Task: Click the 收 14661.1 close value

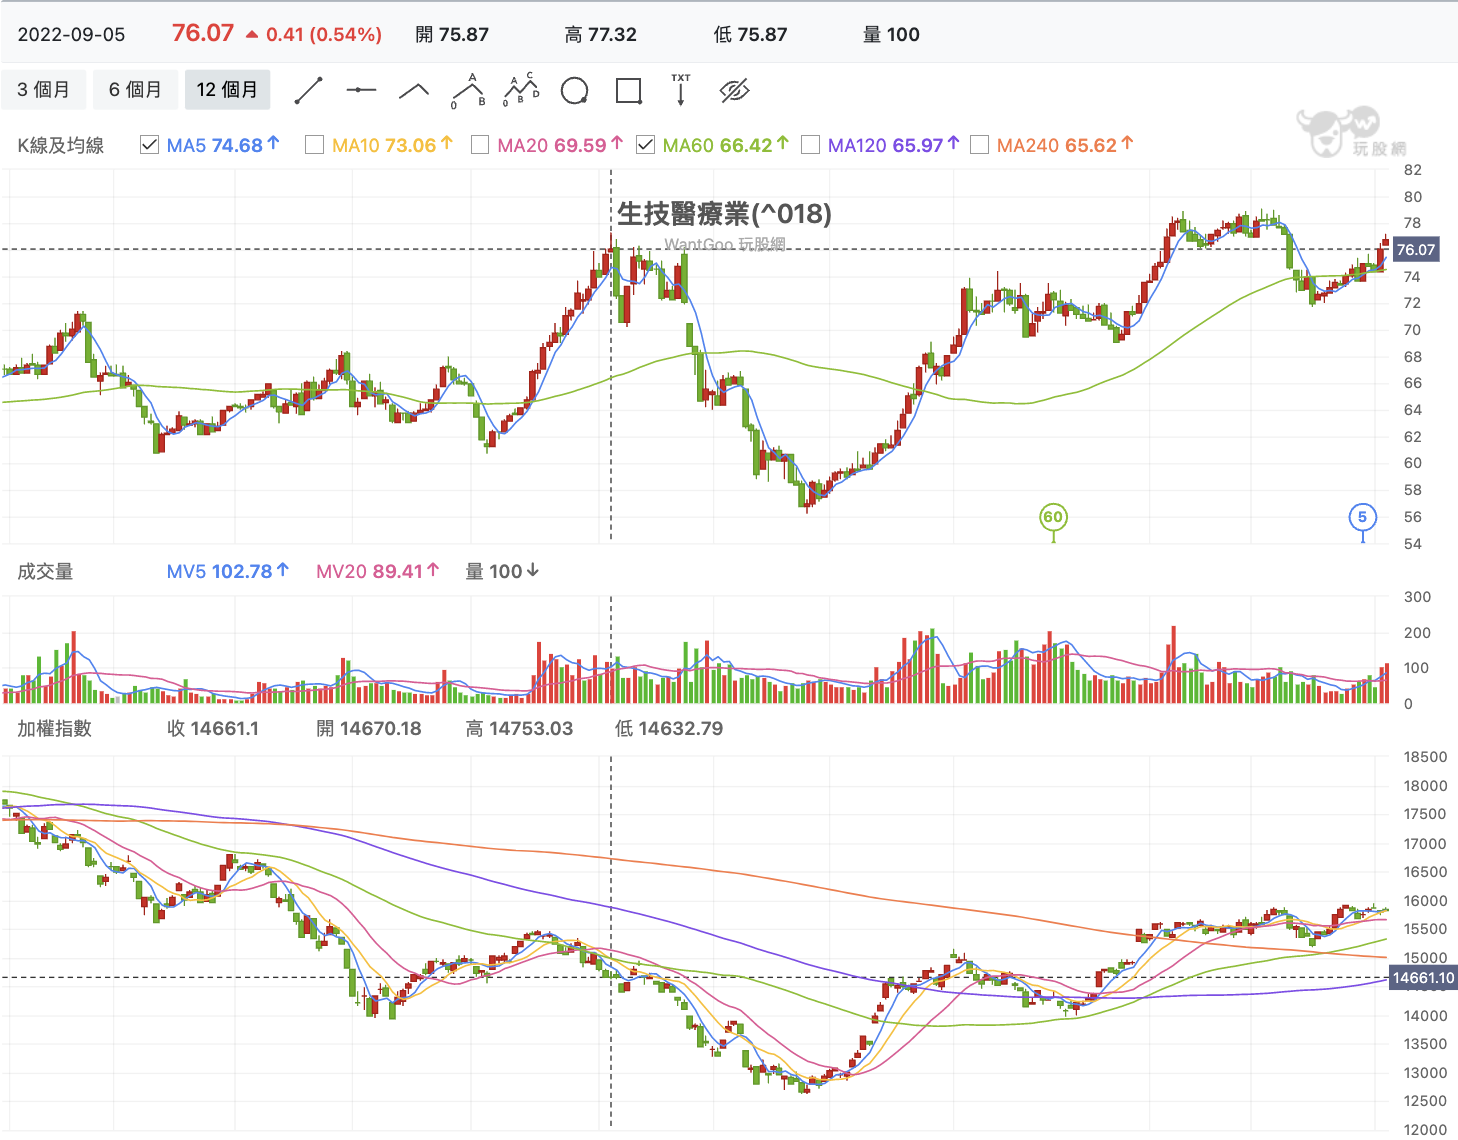Action: pyautogui.click(x=213, y=728)
